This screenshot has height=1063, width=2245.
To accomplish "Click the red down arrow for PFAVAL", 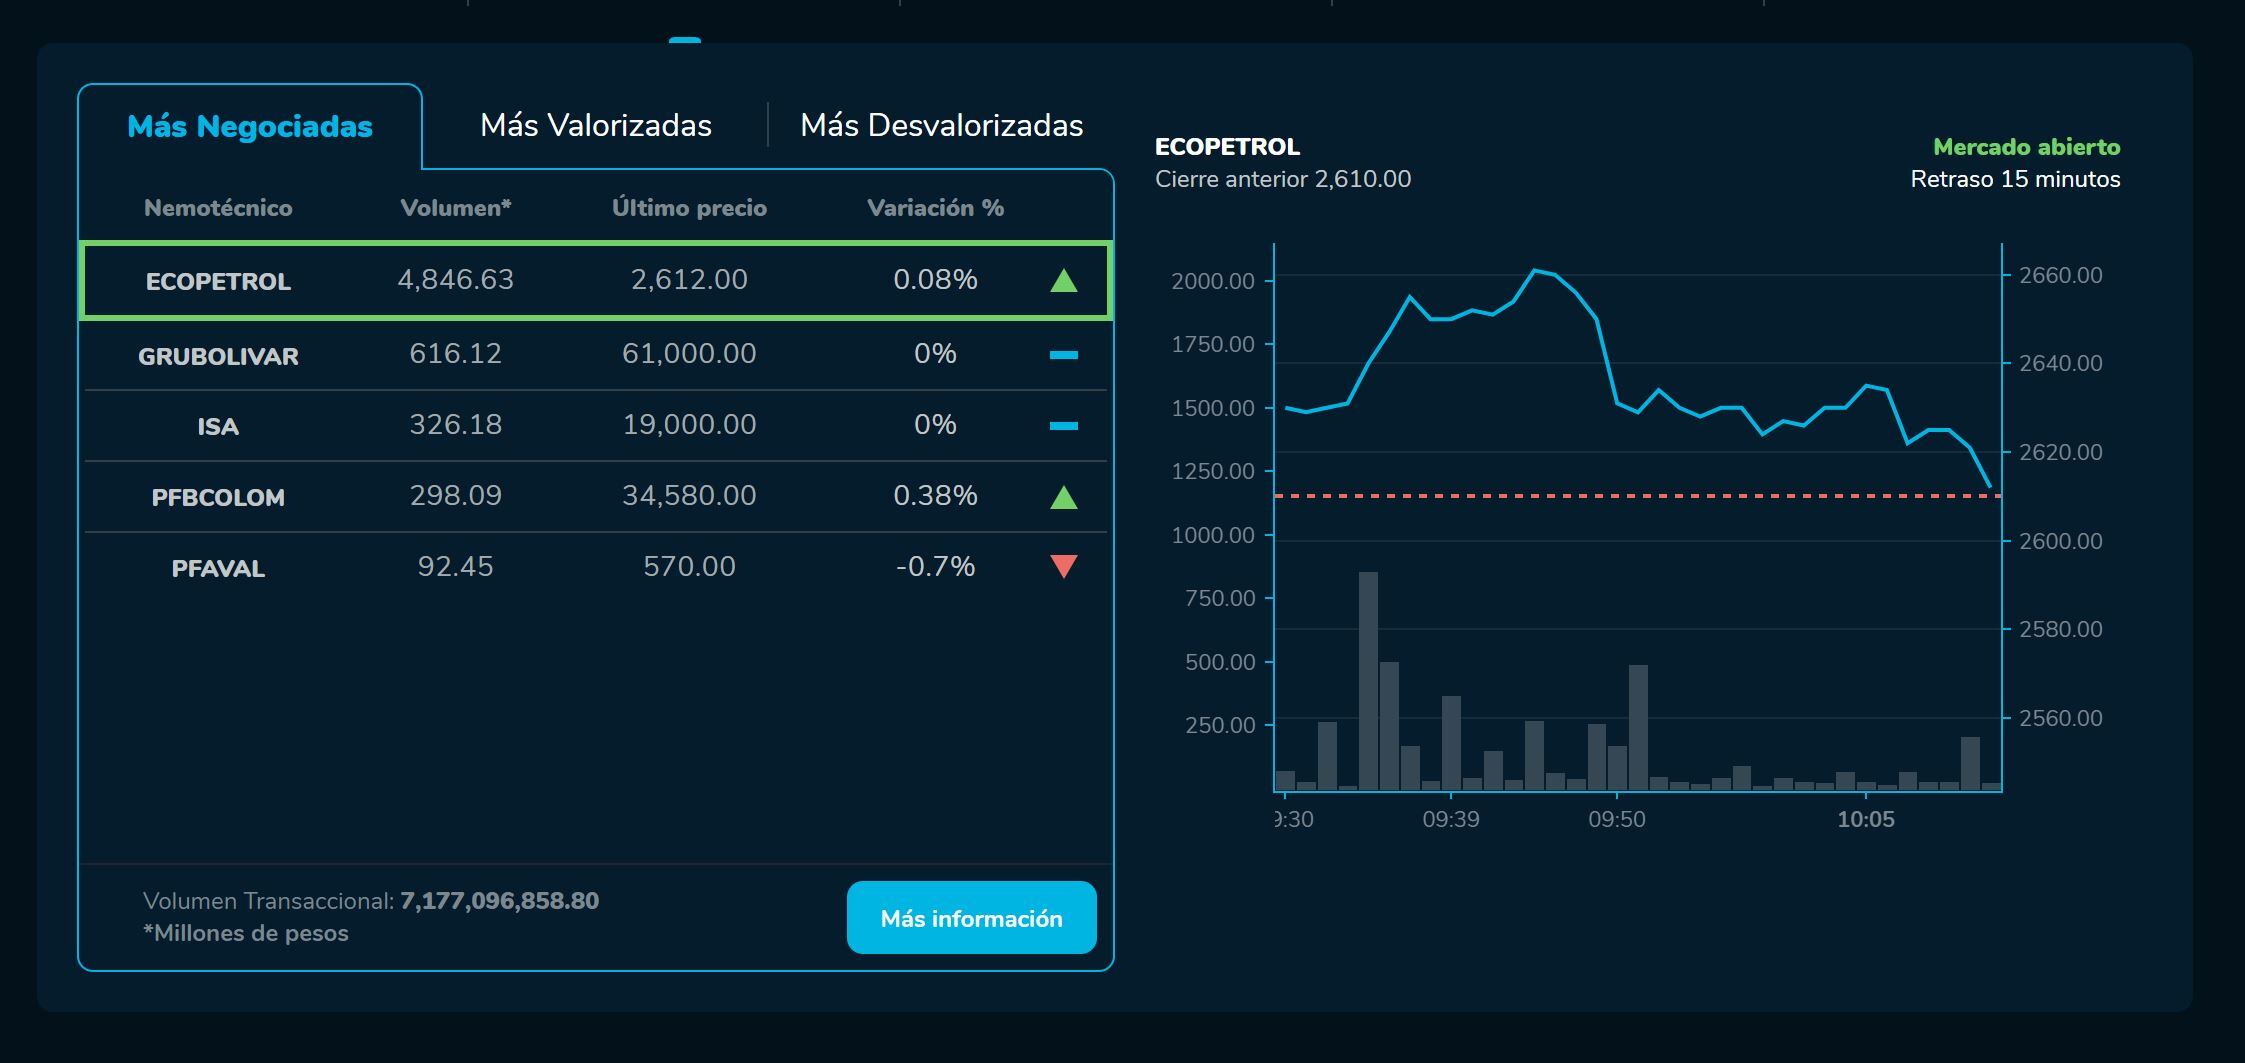I will tap(1063, 567).
